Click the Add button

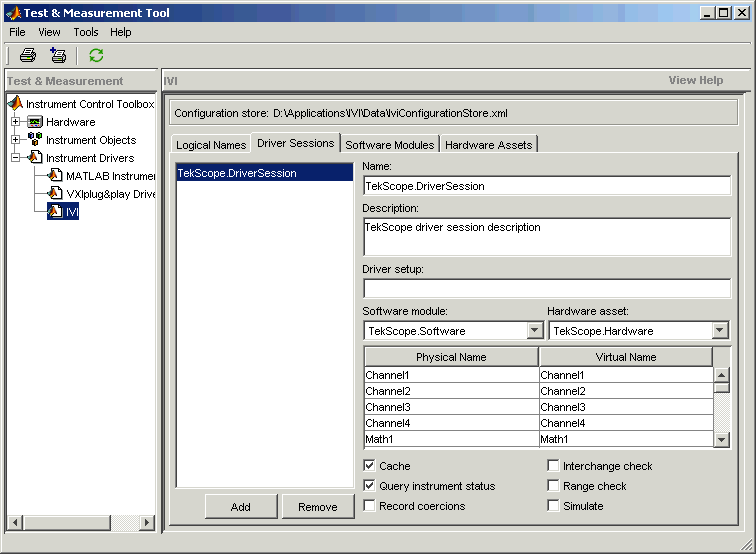click(x=241, y=507)
